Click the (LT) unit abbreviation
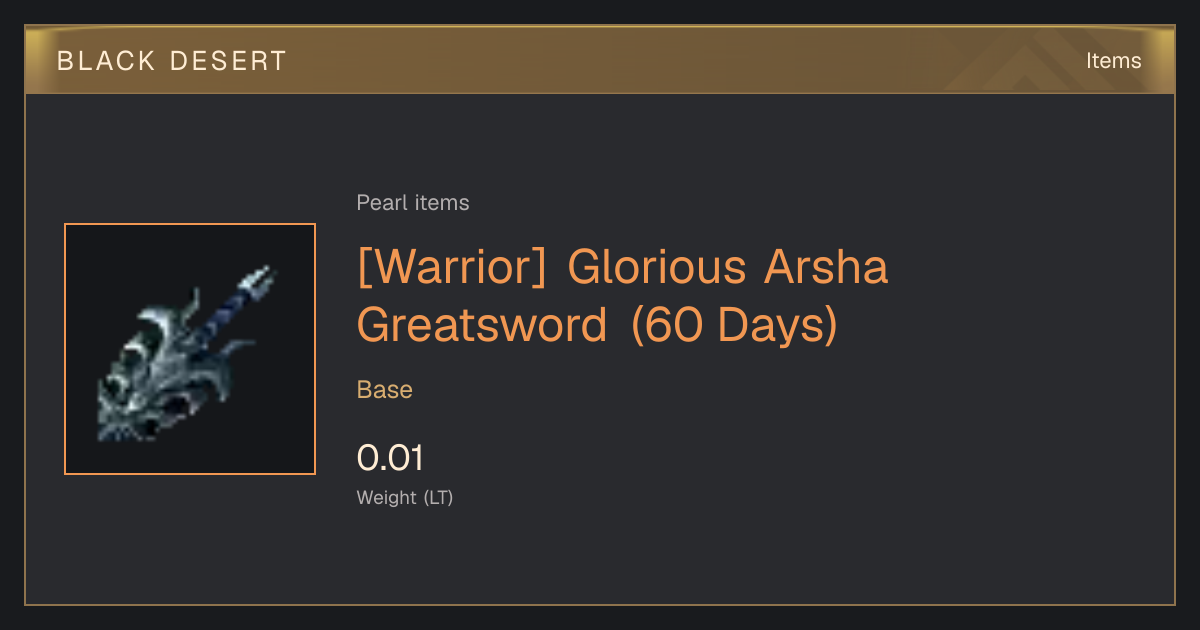Viewport: 1200px width, 630px height. pos(438,497)
